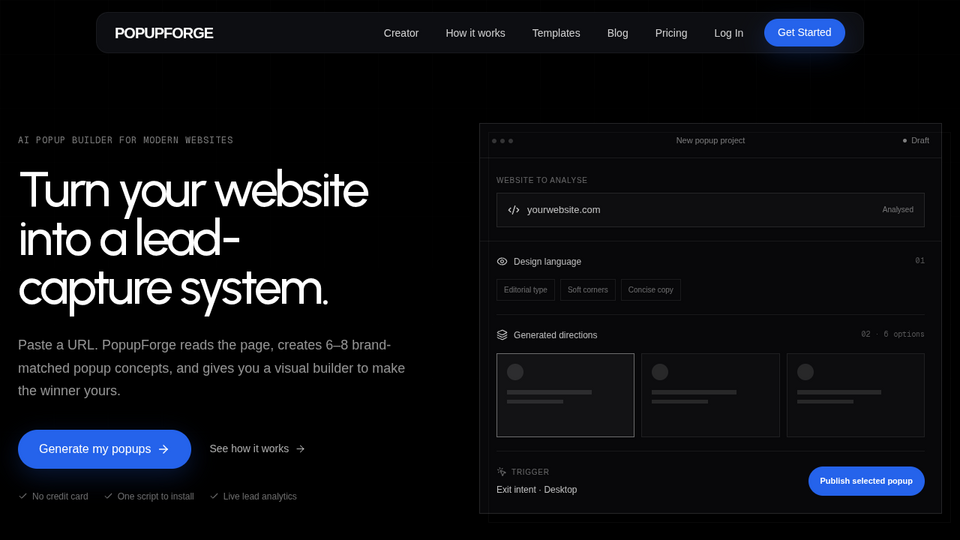Click the Design language heading
This screenshot has width=960, height=540.
tap(547, 261)
